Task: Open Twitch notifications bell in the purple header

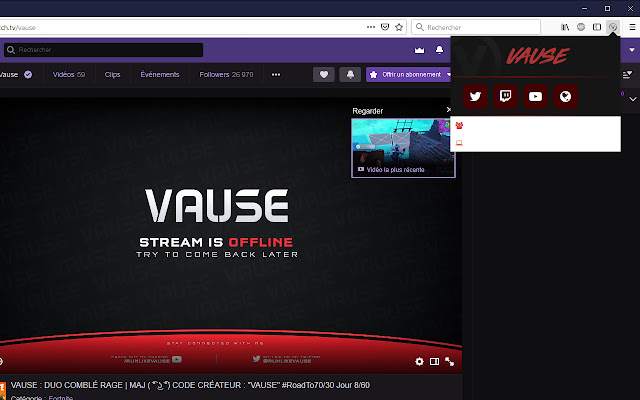Action: pyautogui.click(x=439, y=50)
